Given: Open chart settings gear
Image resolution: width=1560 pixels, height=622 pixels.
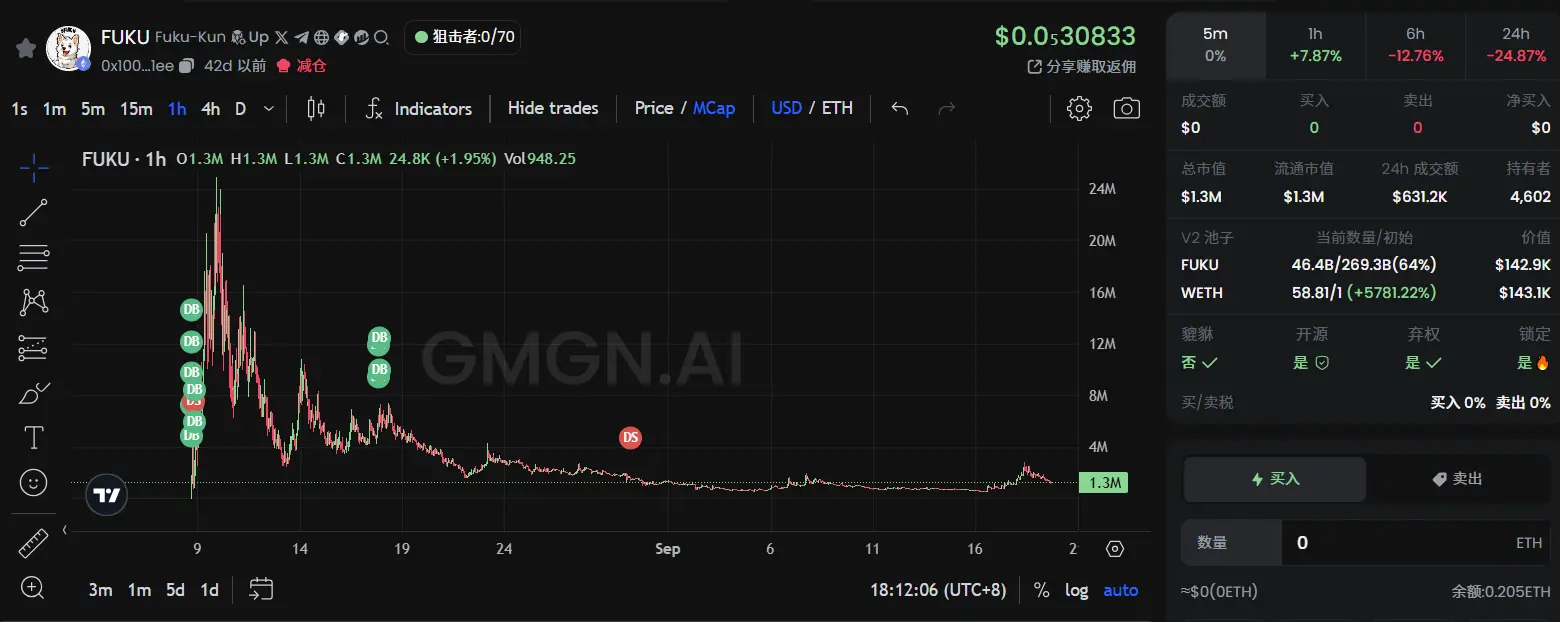Looking at the screenshot, I should 1079,108.
